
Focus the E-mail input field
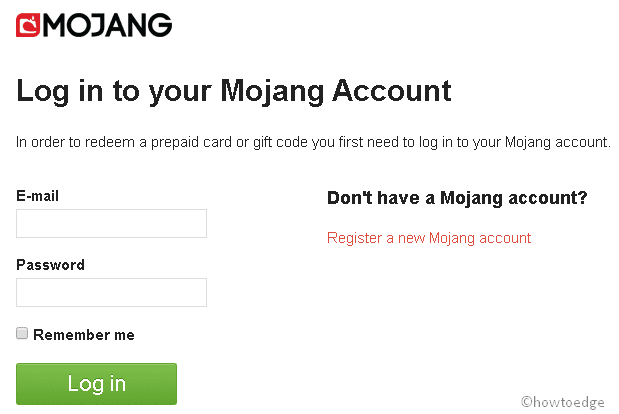click(111, 223)
